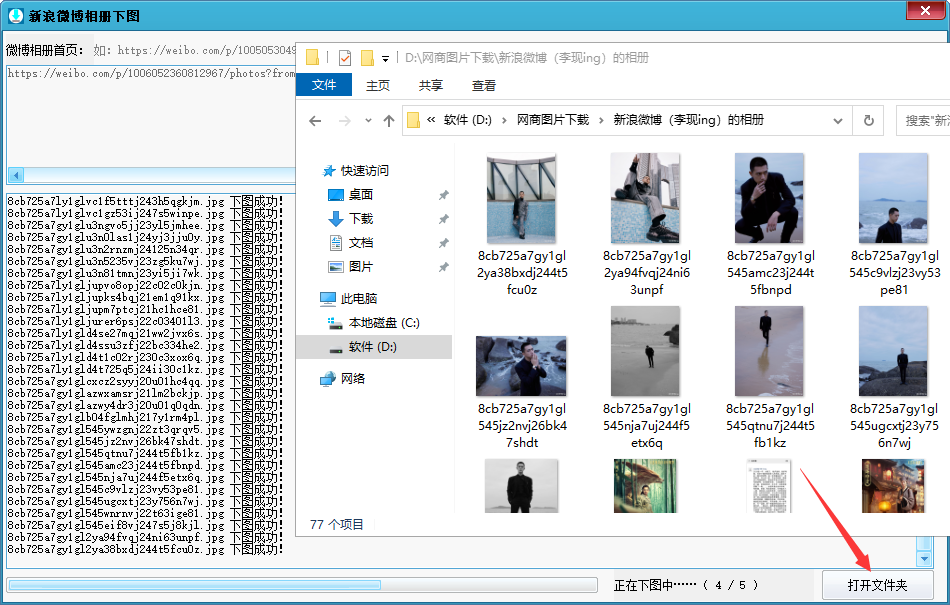The image size is (950, 605).
Task: Open 下载 in the navigation pane
Action: [360, 219]
